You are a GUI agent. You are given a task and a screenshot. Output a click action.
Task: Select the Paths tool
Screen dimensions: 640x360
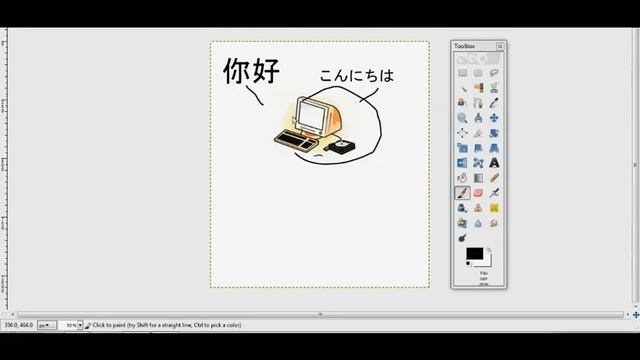pos(478,103)
